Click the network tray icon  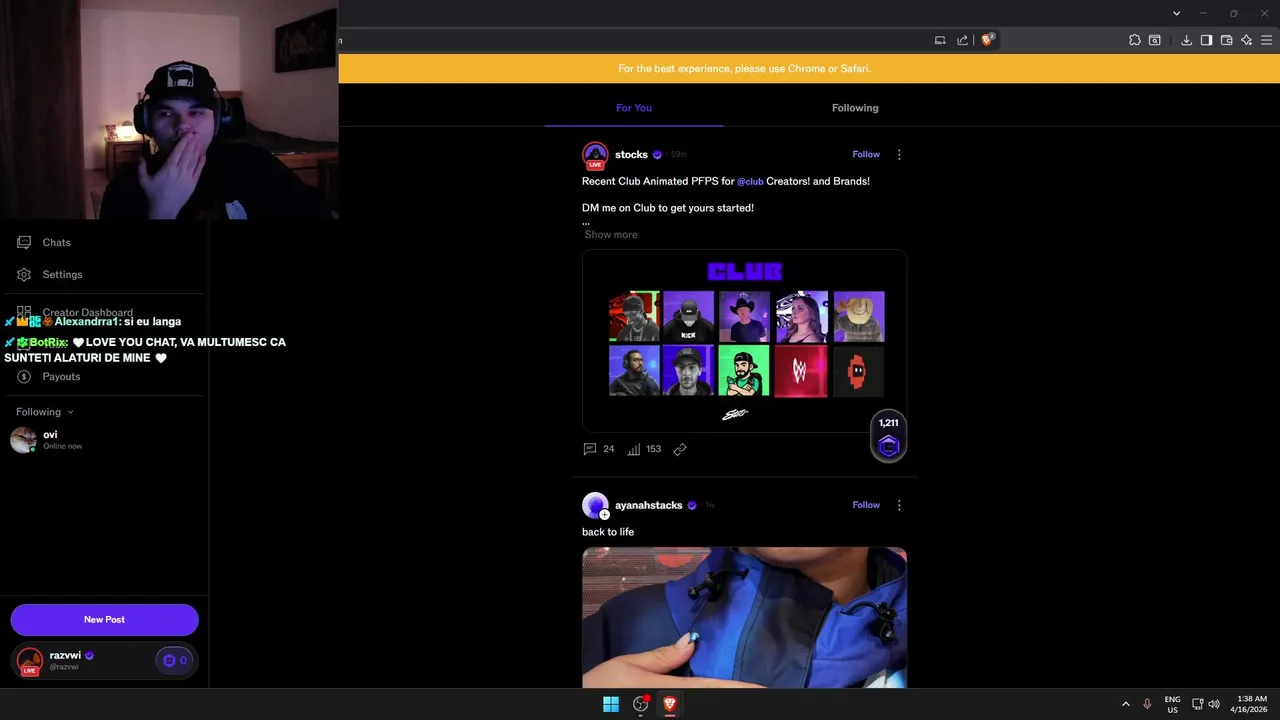pos(1197,704)
